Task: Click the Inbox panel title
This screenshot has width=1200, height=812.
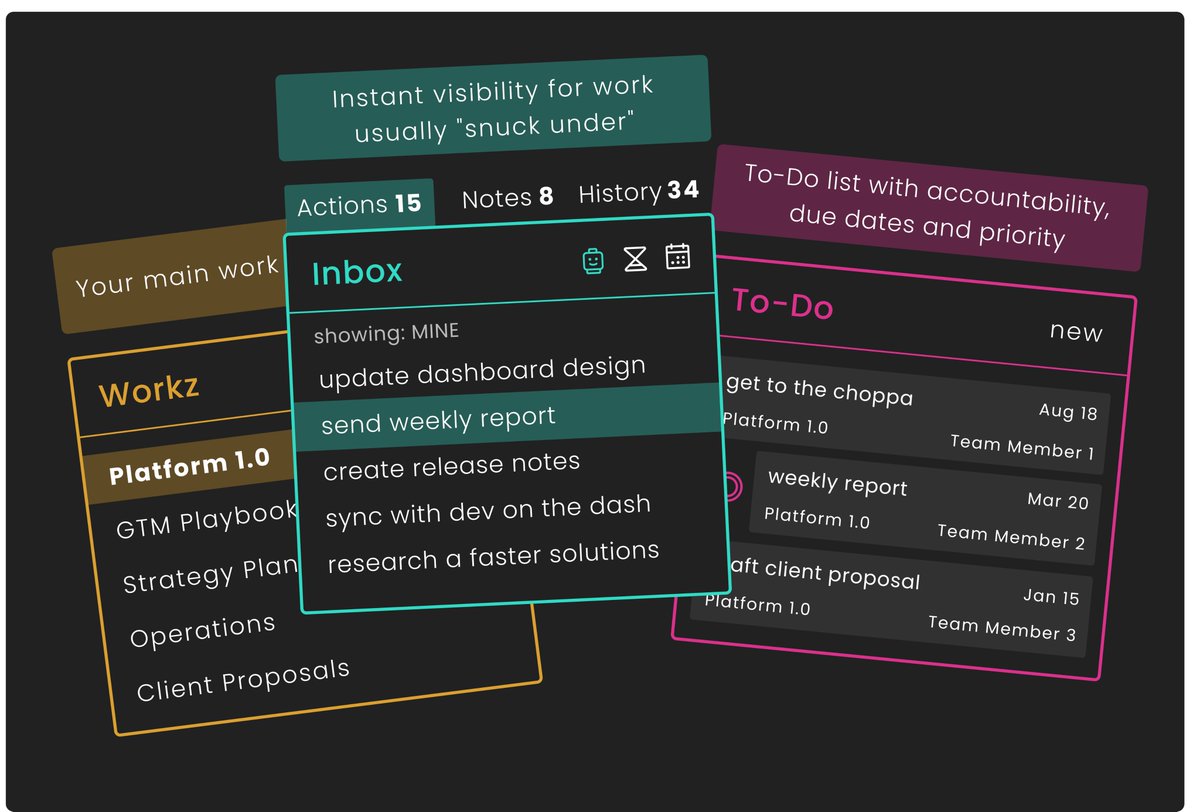Action: 357,272
